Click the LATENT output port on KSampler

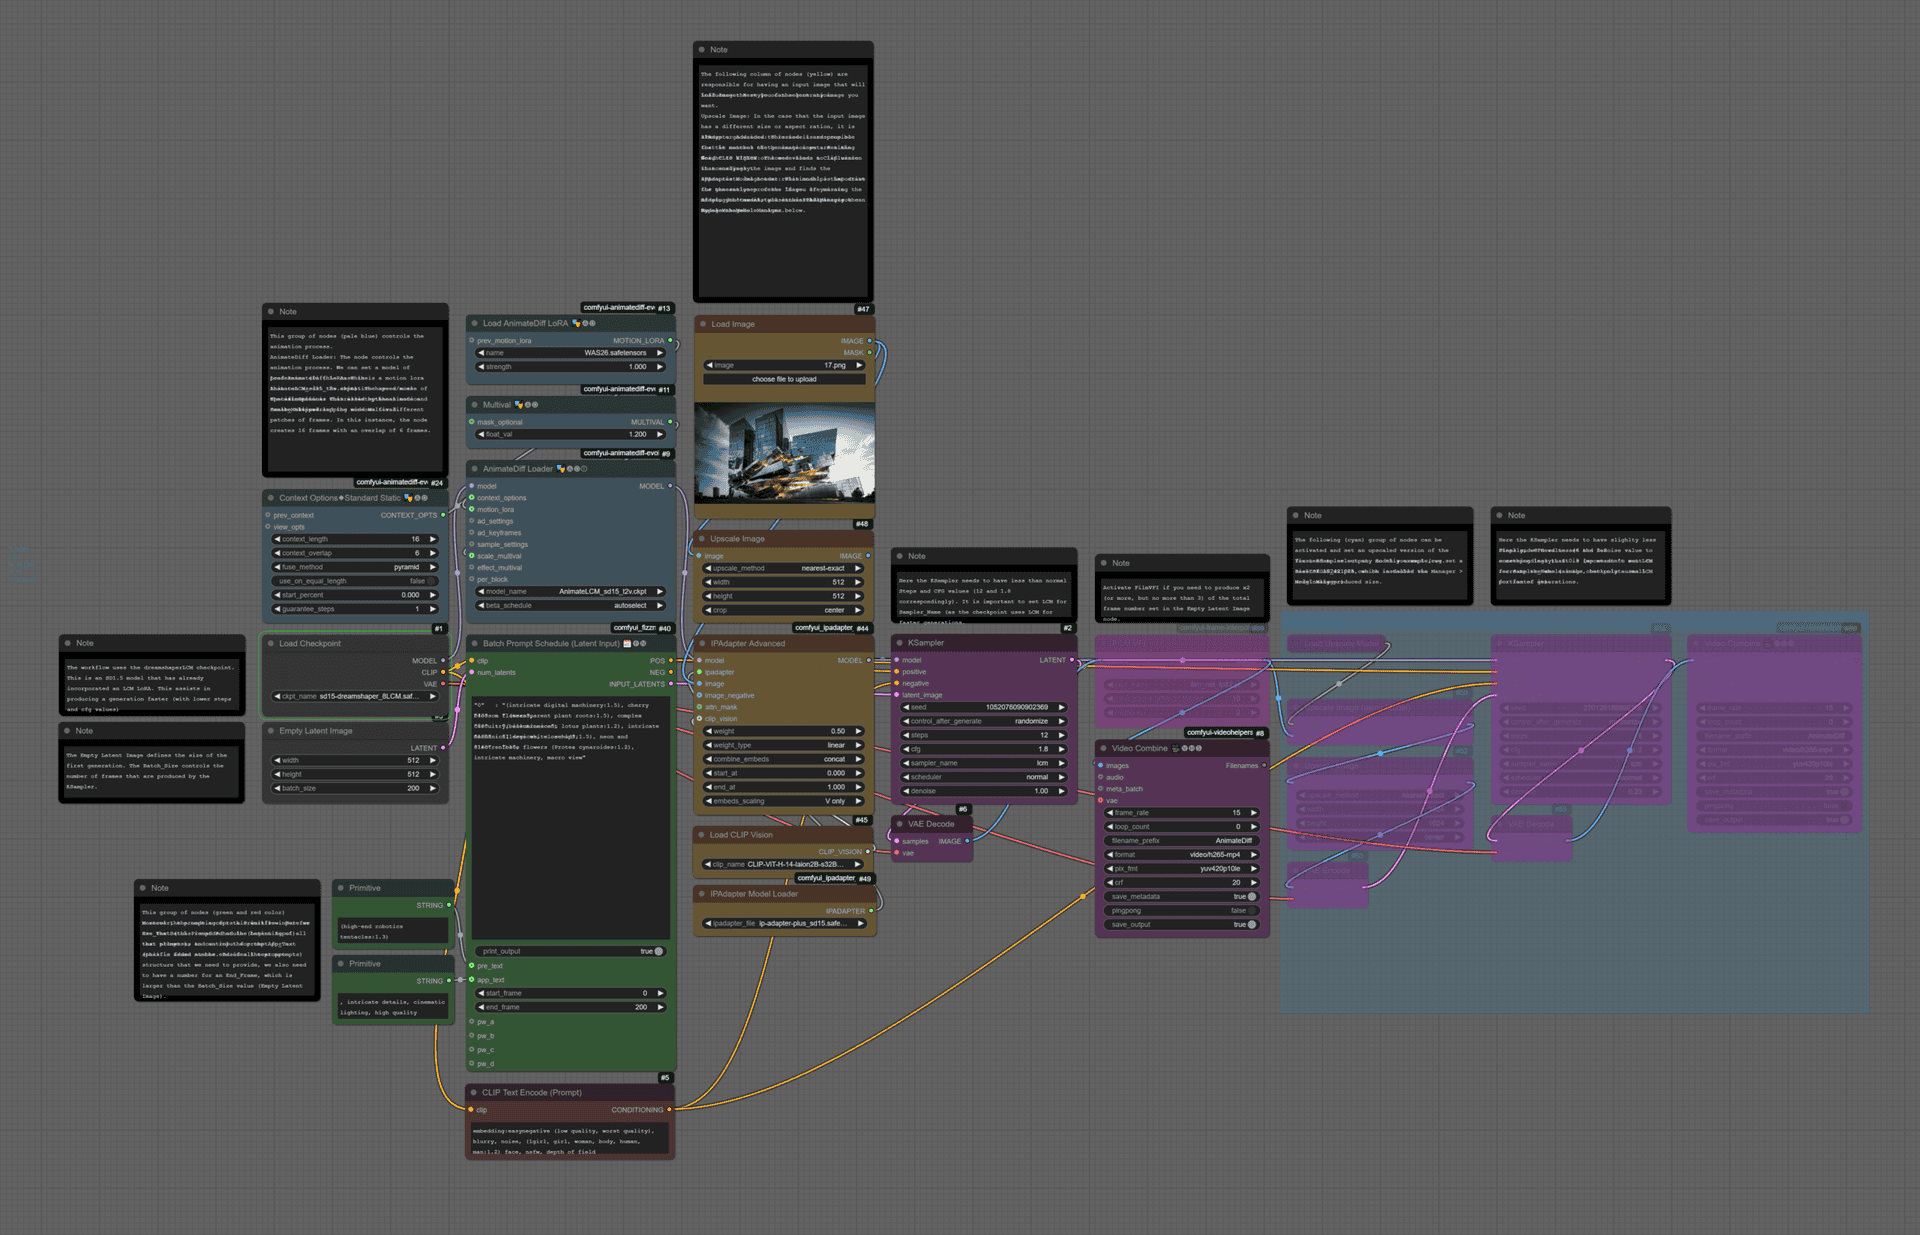pyautogui.click(x=1072, y=660)
